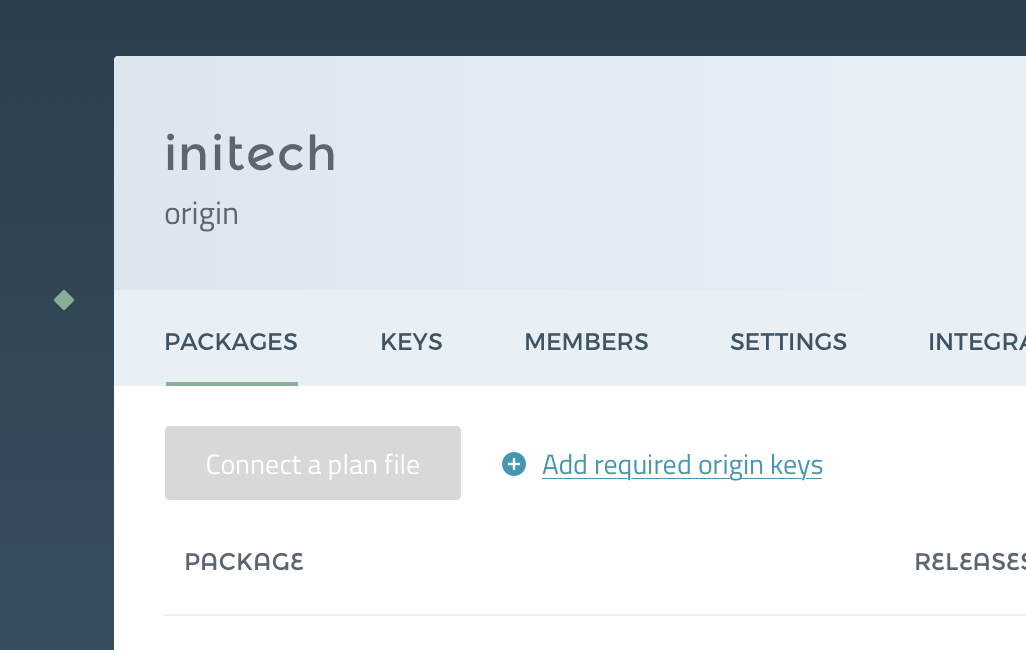Click the PACKAGE column header
The height and width of the screenshot is (650, 1026).
pos(244,562)
